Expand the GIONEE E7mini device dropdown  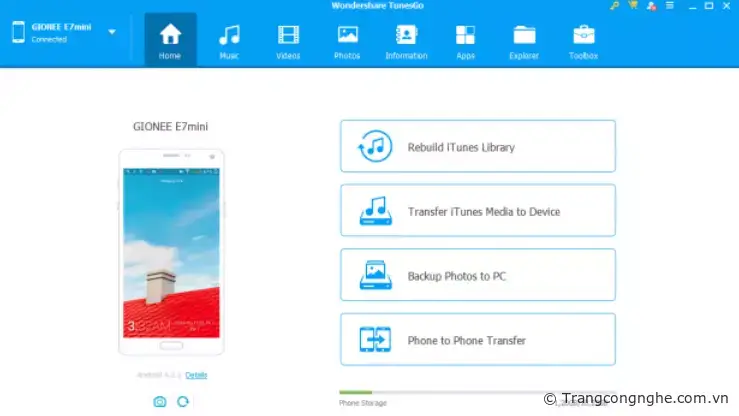click(x=112, y=31)
